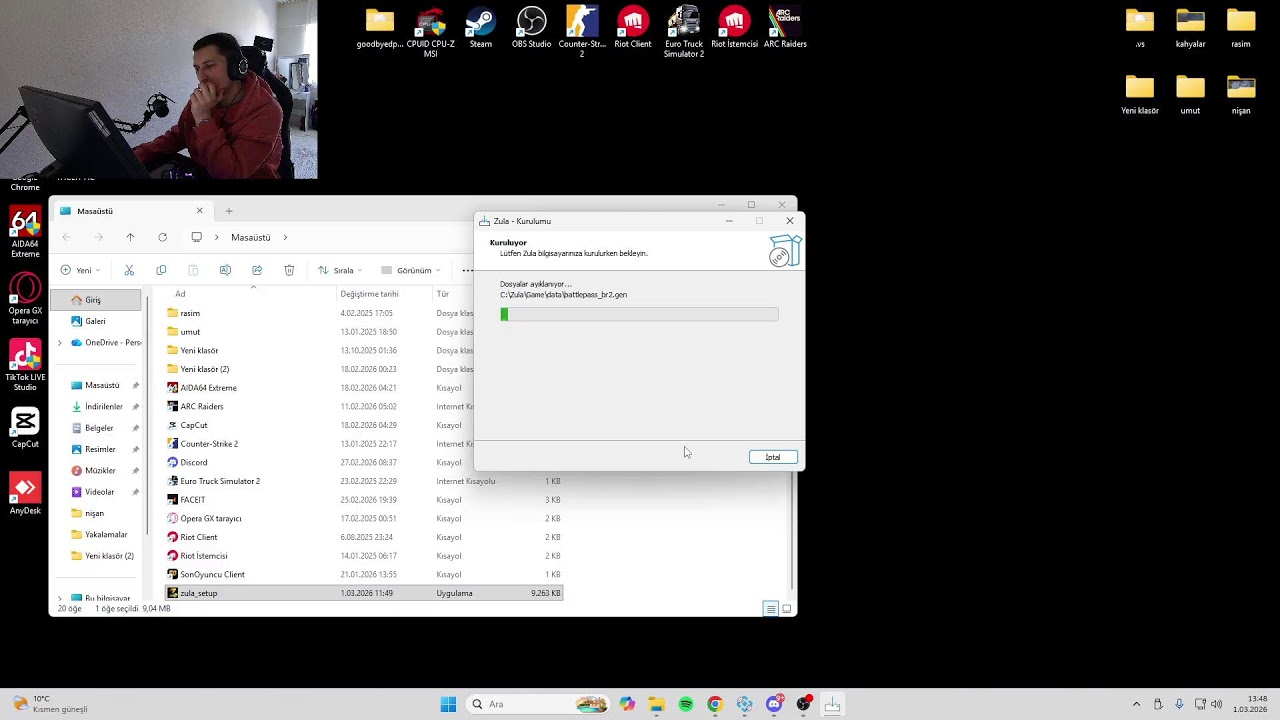The image size is (1280, 720).
Task: Open the kahyalar folder on desktop
Action: point(1190,28)
